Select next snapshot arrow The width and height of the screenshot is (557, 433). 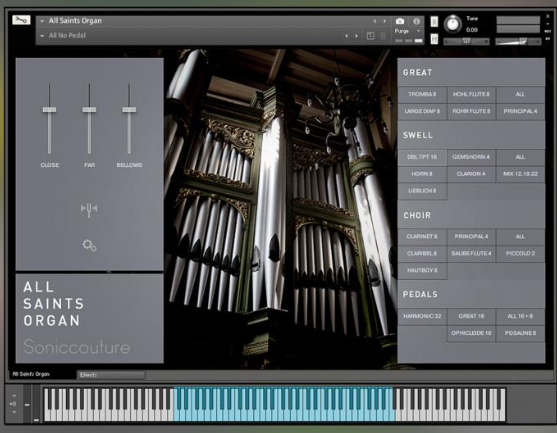(x=356, y=36)
